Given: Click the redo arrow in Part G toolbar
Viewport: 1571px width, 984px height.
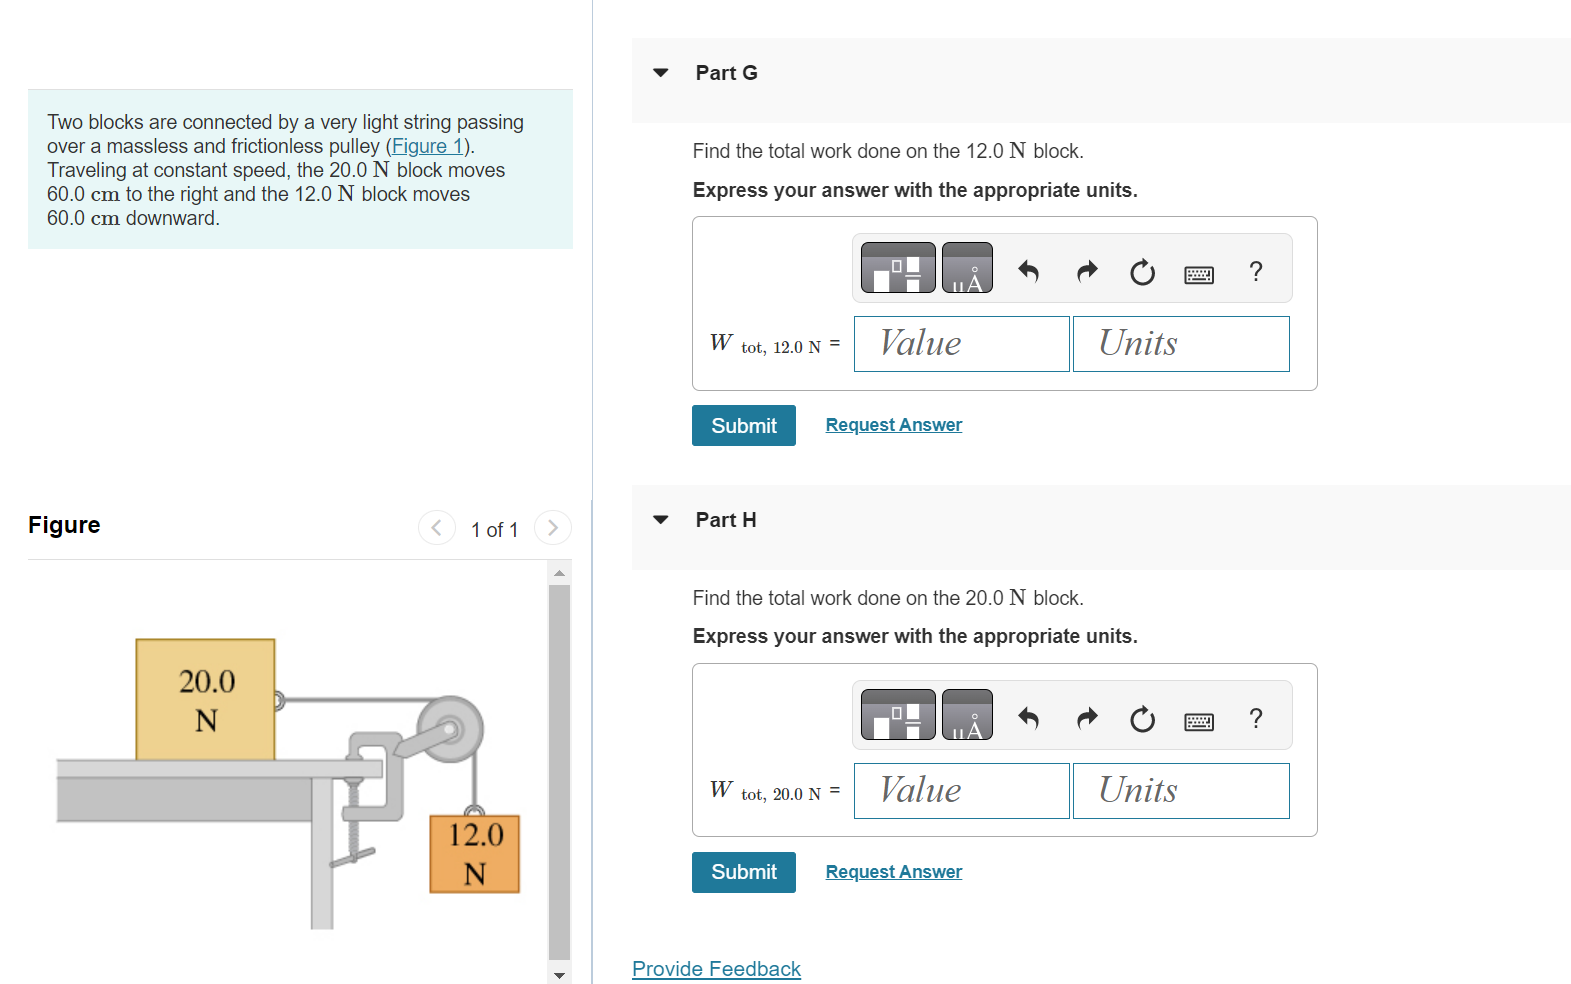Looking at the screenshot, I should [1086, 270].
